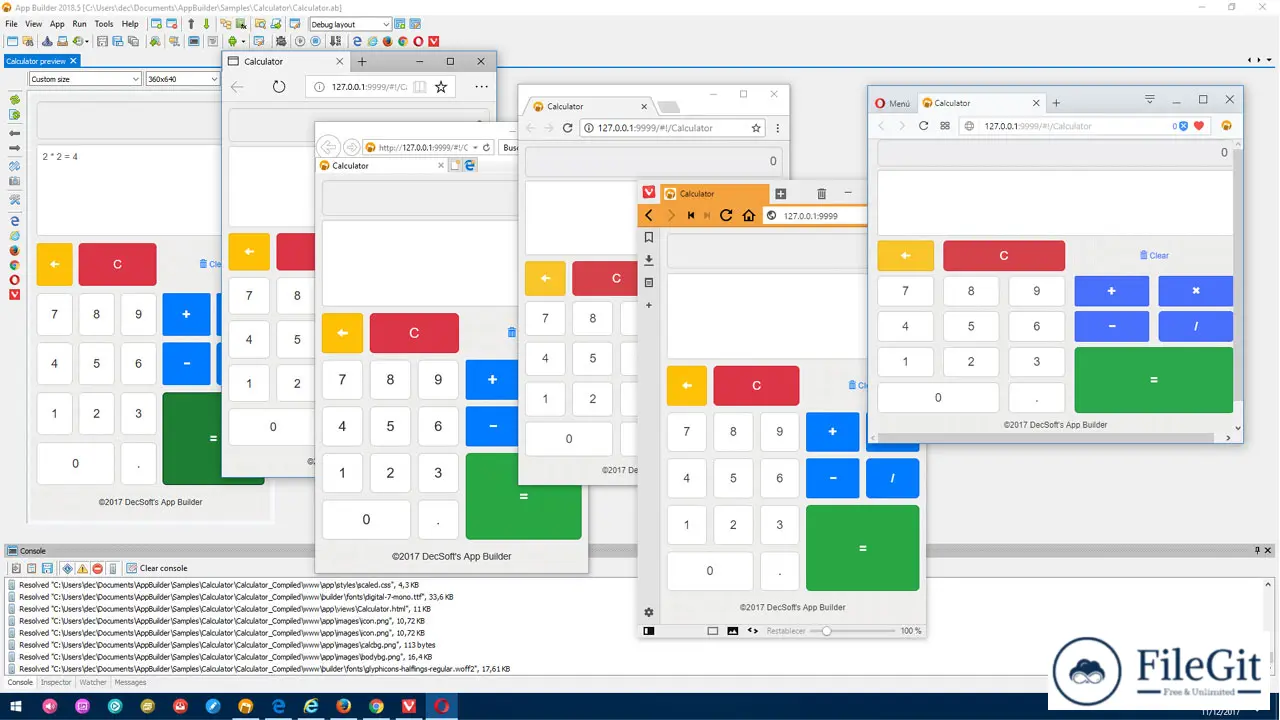Toggle the Opera ad blocker shield icon
Viewport: 1280px width, 720px height.
tap(1183, 126)
